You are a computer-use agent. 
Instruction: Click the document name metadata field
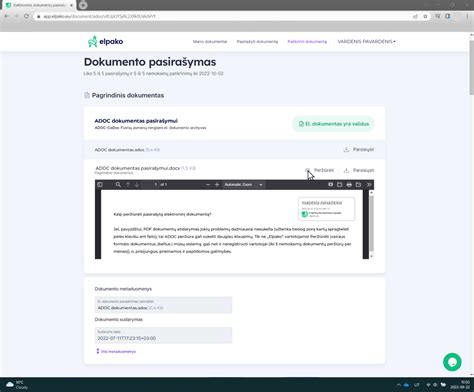[x=163, y=305]
